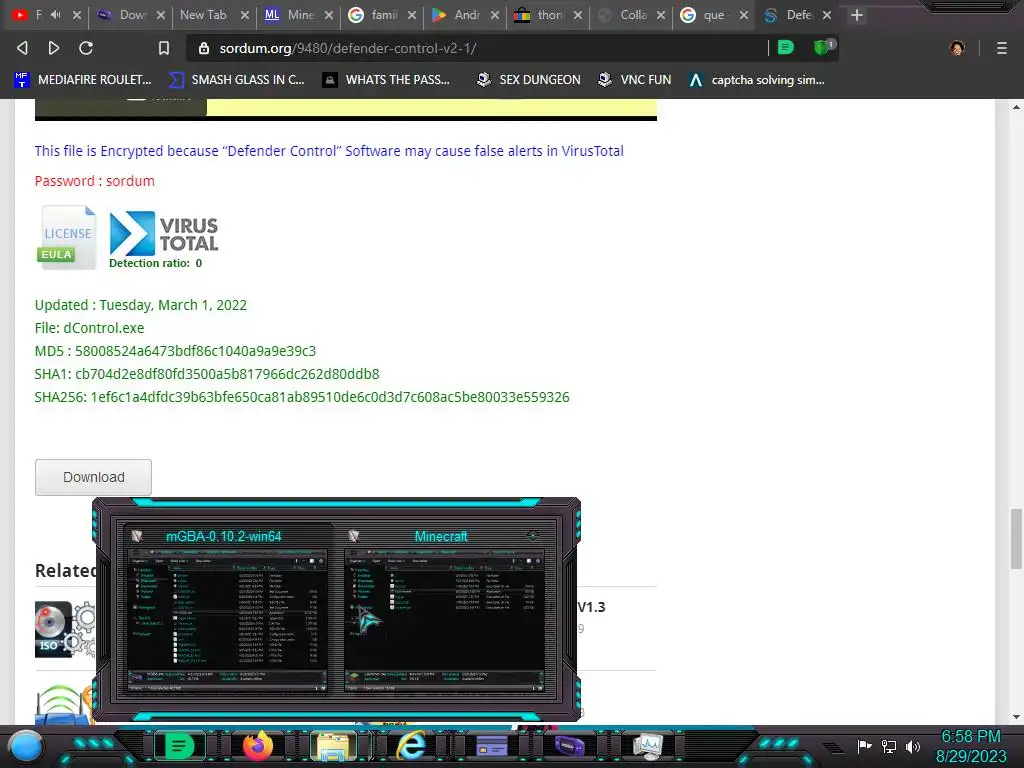This screenshot has width=1024, height=768.
Task: Reload the current page
Action: pyautogui.click(x=86, y=48)
